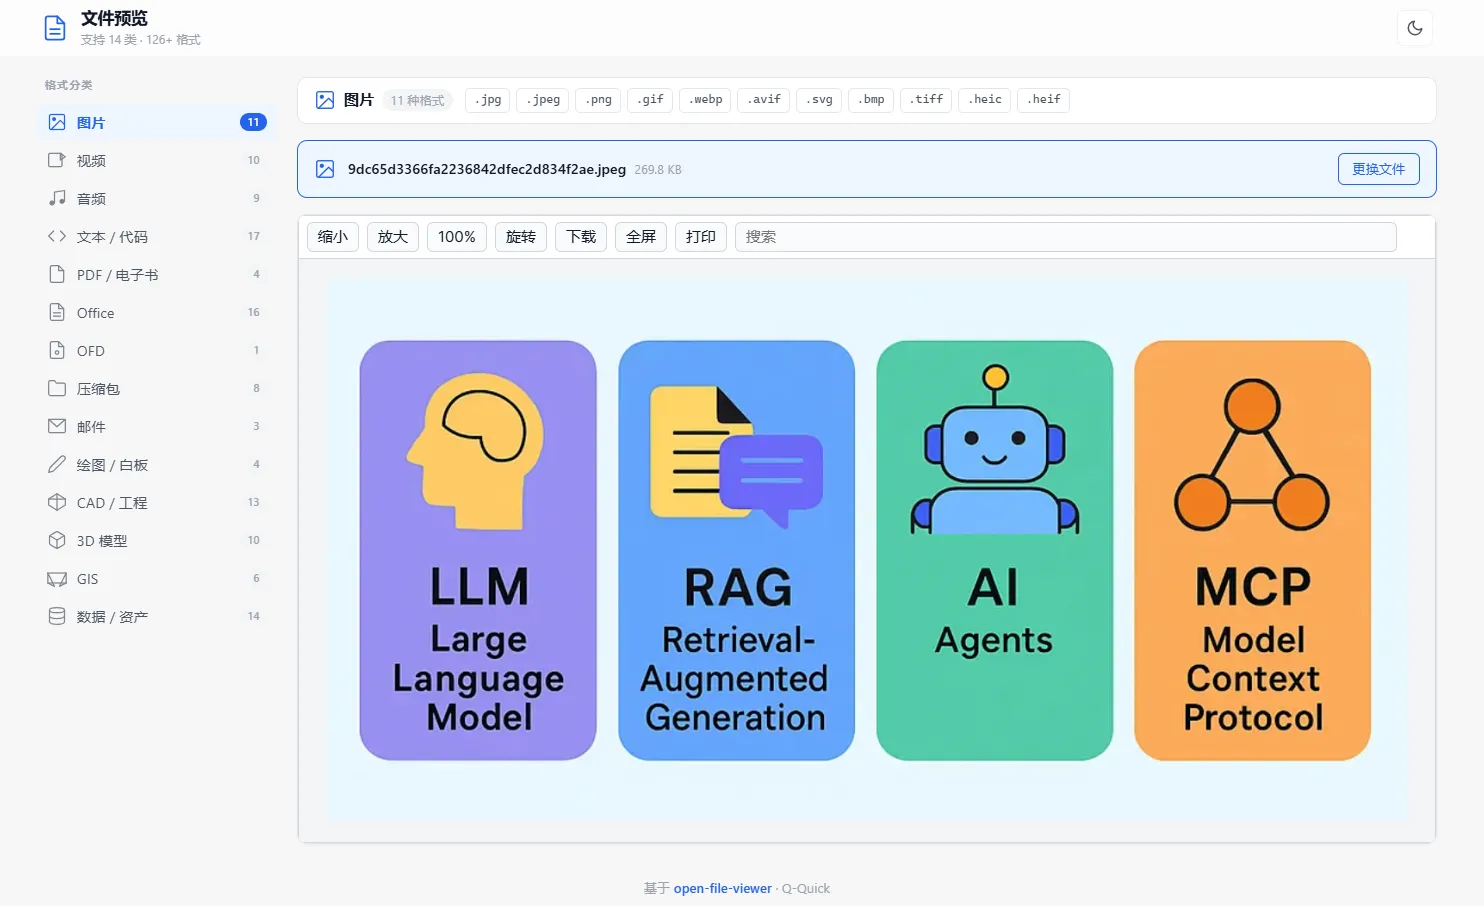The height and width of the screenshot is (906, 1484).
Task: Toggle dark mode with the moon icon
Action: (x=1414, y=28)
